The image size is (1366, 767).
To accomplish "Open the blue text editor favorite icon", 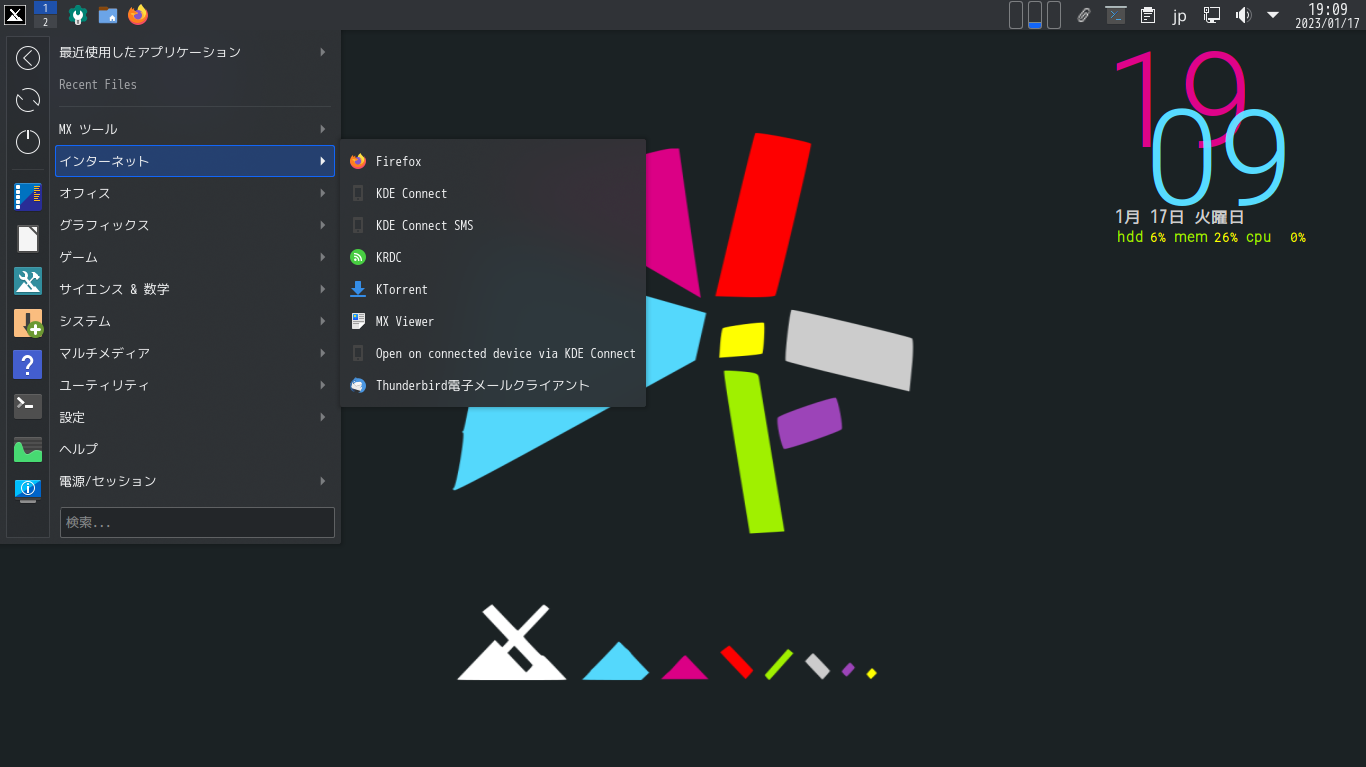I will point(28,197).
